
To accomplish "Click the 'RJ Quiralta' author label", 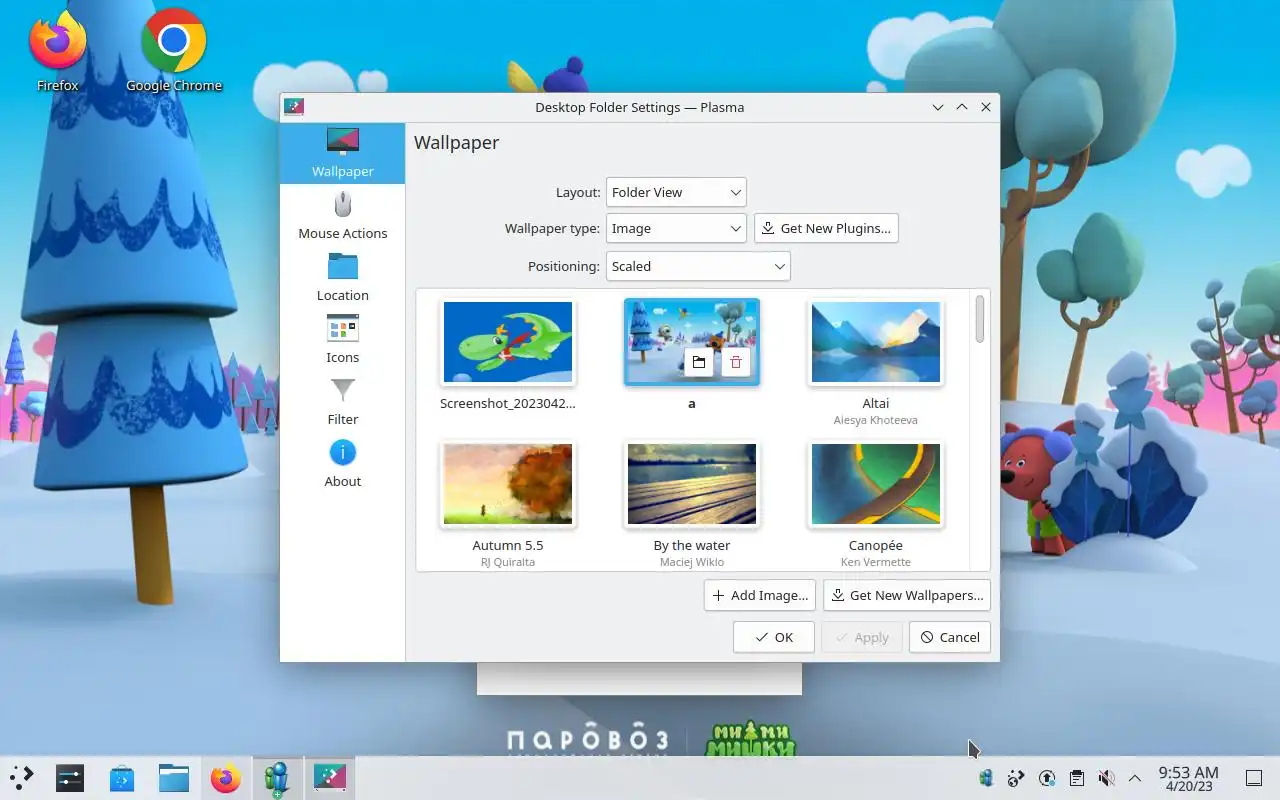I will pos(508,562).
